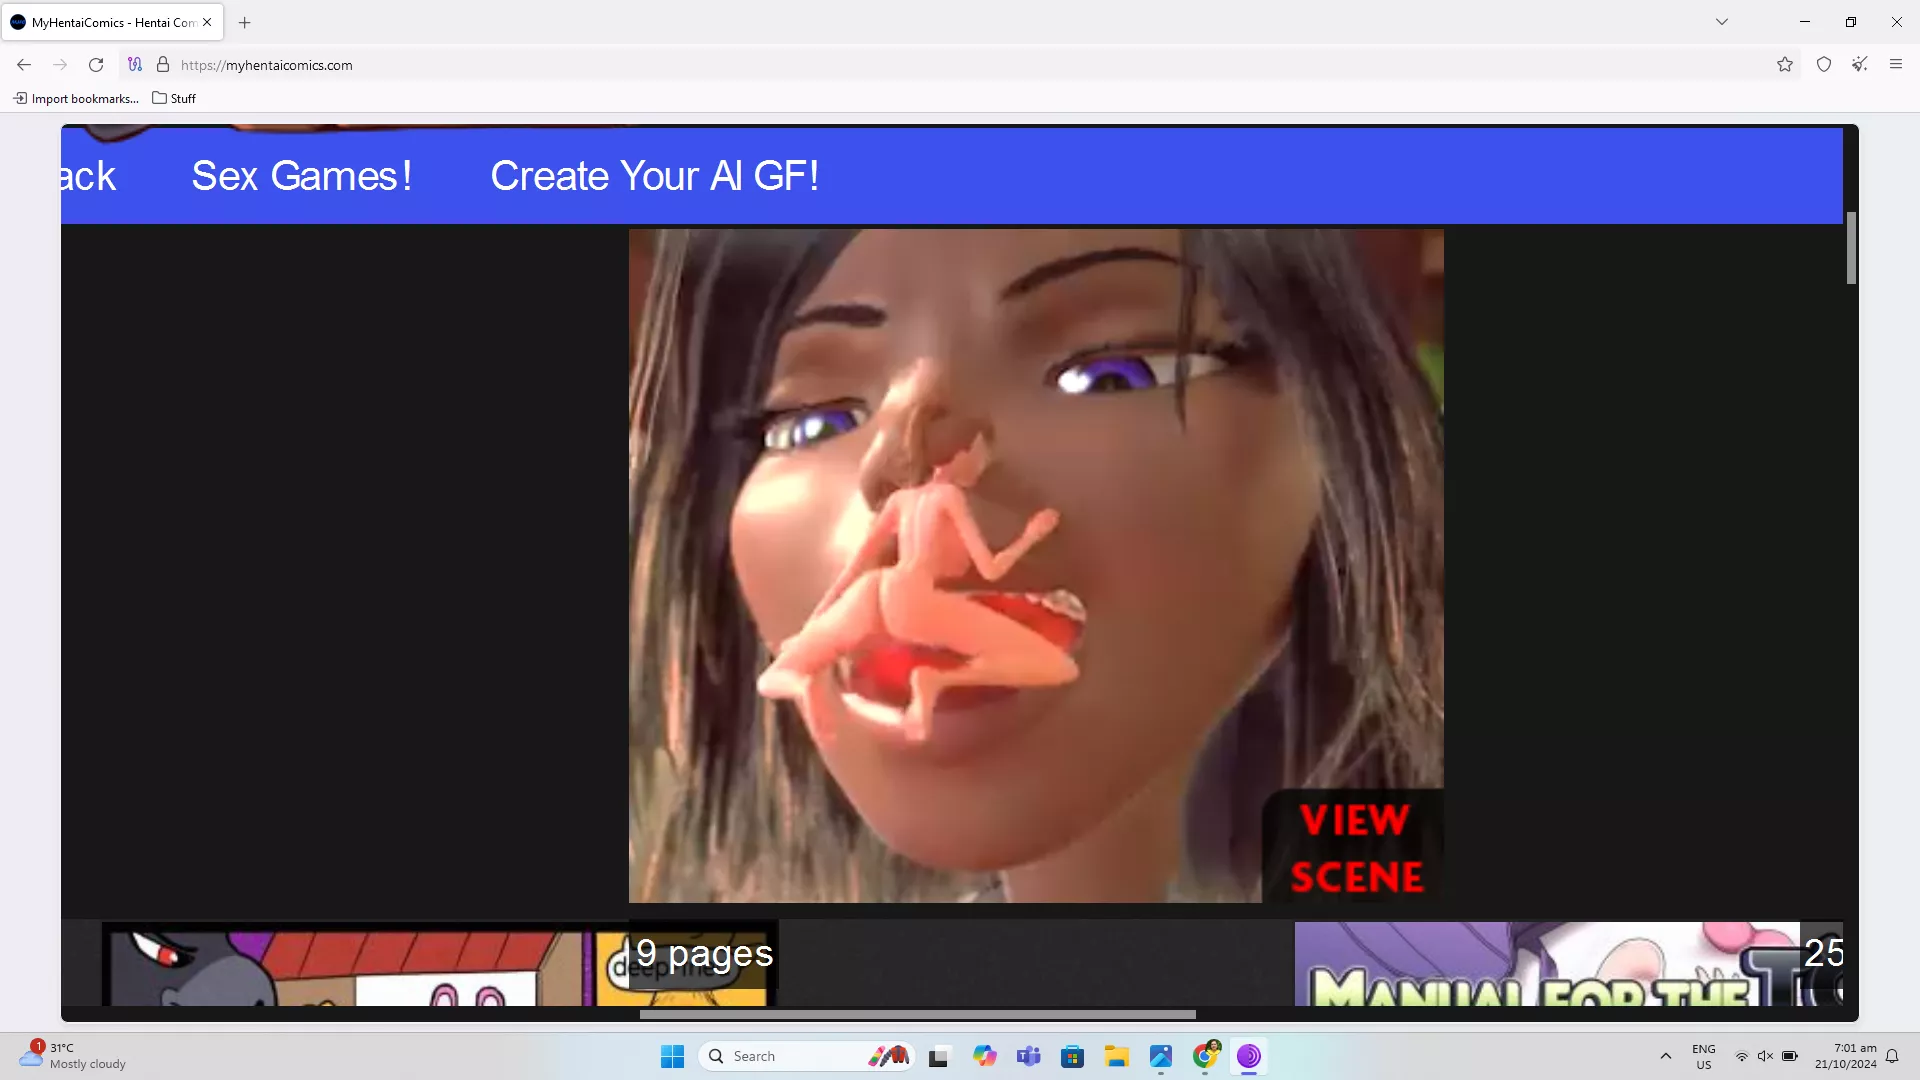Image resolution: width=1920 pixels, height=1080 pixels.
Task: Open Google Chrome from the taskbar
Action: click(x=1206, y=1056)
